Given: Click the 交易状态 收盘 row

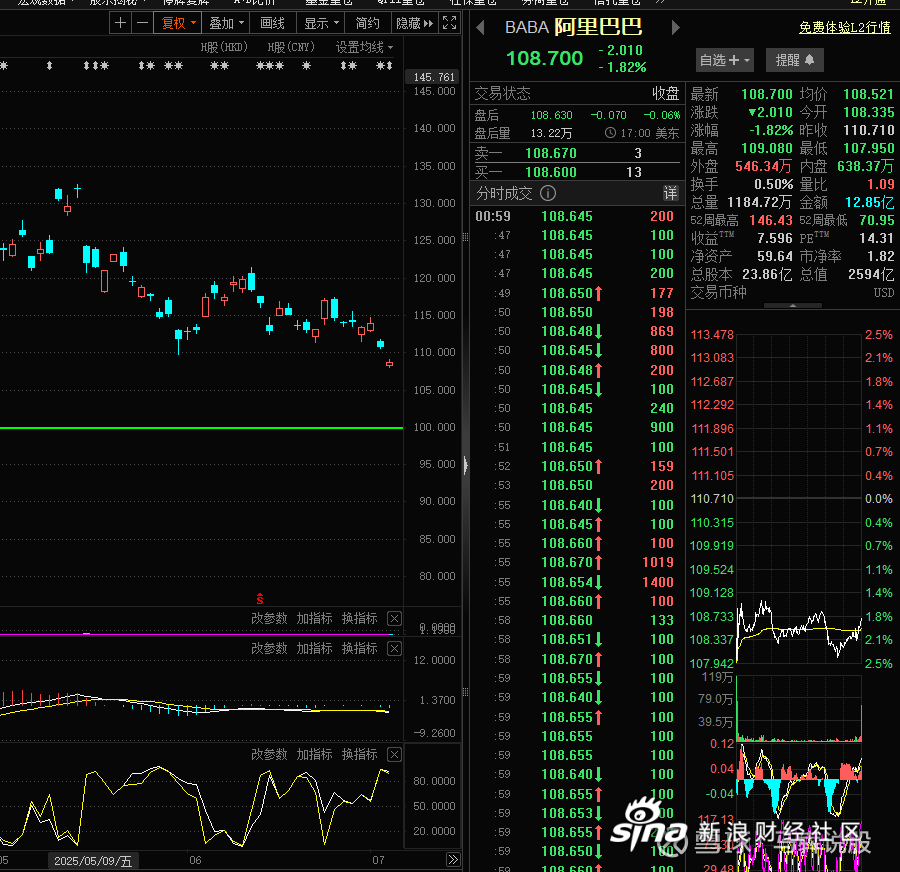Looking at the screenshot, I should coord(577,93).
